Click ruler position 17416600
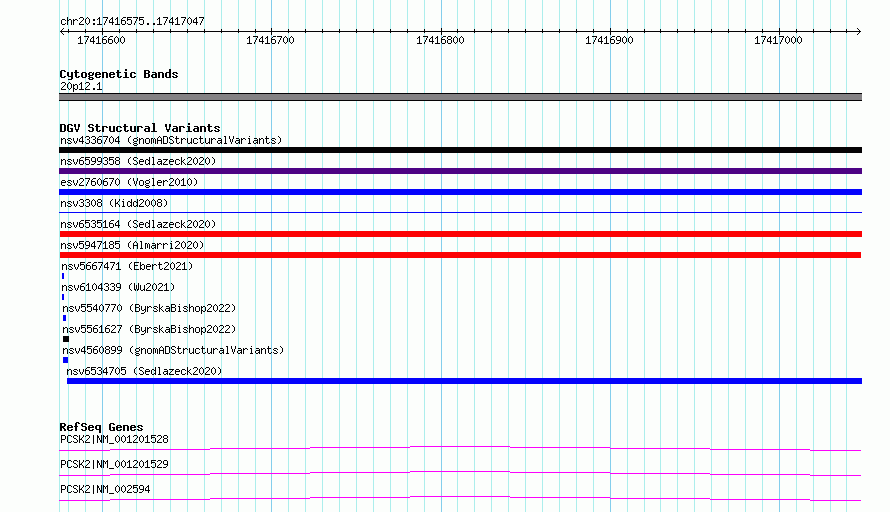890x512 pixels. tap(101, 40)
